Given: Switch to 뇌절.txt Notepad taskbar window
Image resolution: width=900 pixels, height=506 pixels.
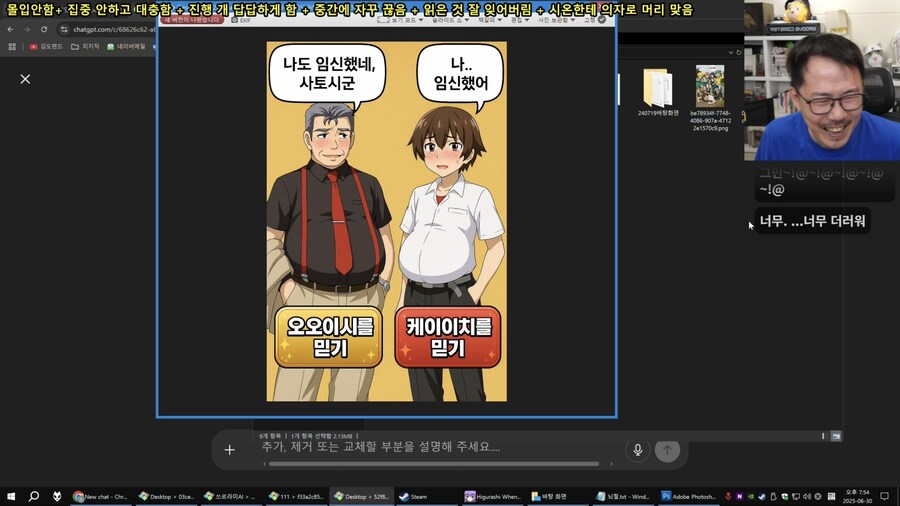Looking at the screenshot, I should [623, 496].
